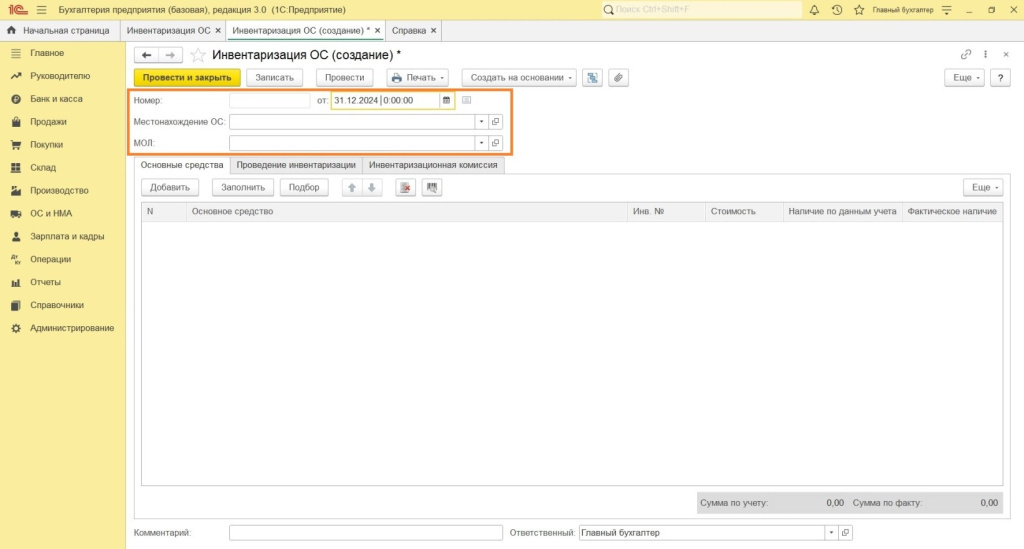The height and width of the screenshot is (549, 1024).
Task: Open the Продажи section
Action: point(63,121)
